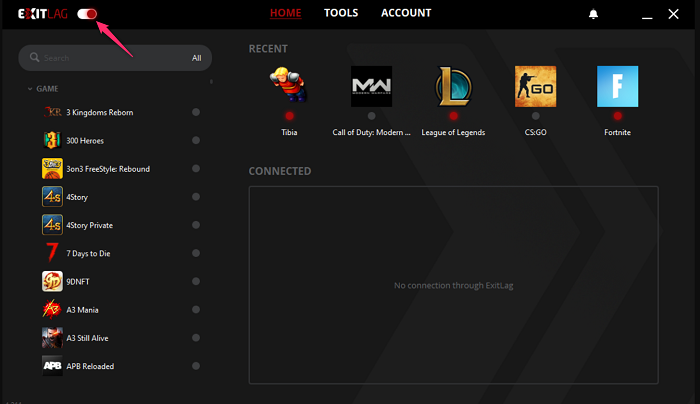The width and height of the screenshot is (700, 404).
Task: Toggle the ExitLag power switch
Action: tap(87, 14)
